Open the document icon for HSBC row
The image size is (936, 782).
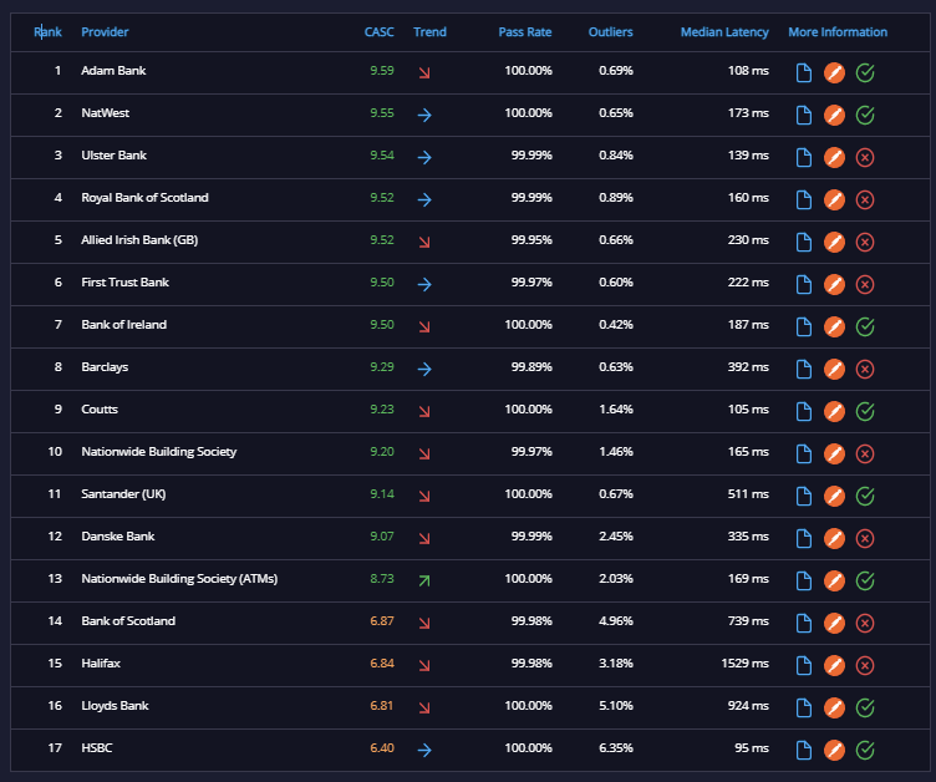804,750
